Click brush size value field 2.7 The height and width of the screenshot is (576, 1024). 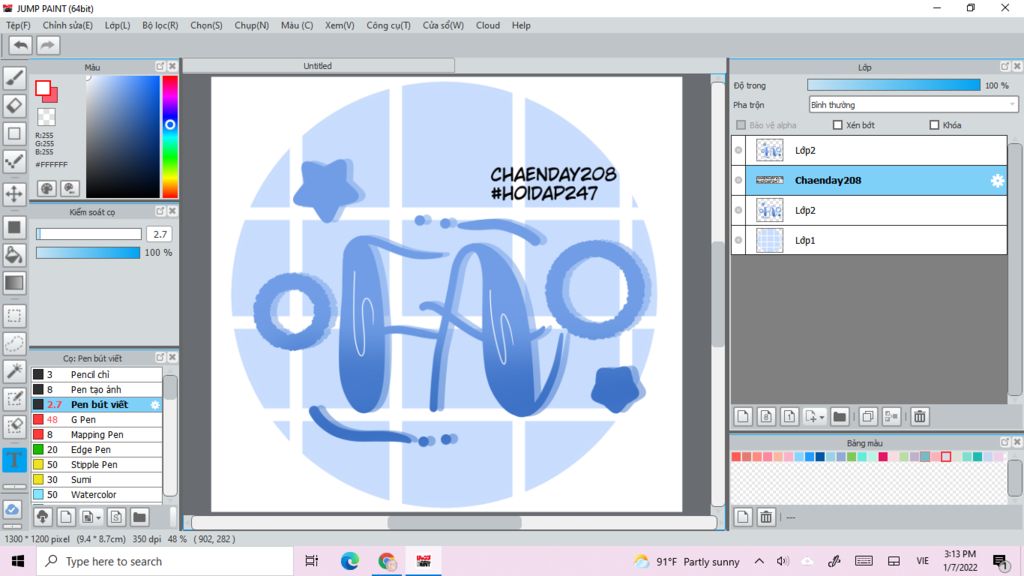click(159, 234)
